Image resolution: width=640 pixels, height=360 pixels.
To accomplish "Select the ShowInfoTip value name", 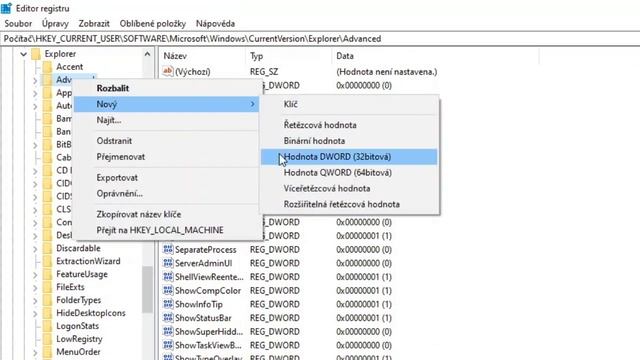I will click(199, 304).
